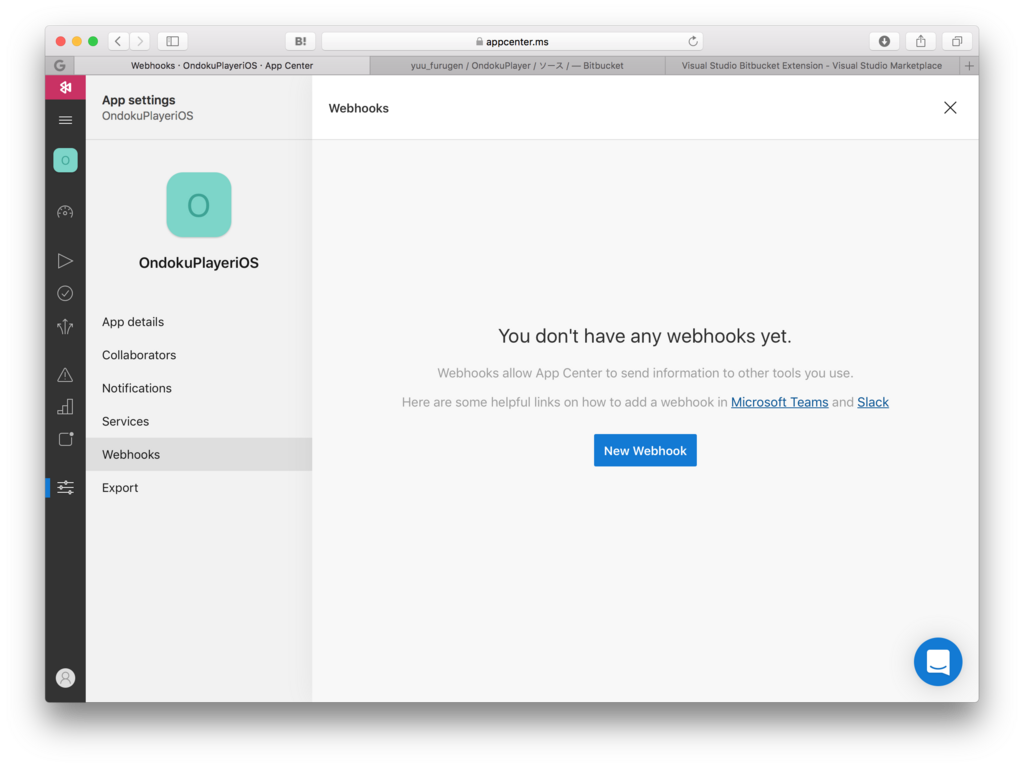Open the Push notification square icon
This screenshot has width=1024, height=767.
click(x=65, y=439)
